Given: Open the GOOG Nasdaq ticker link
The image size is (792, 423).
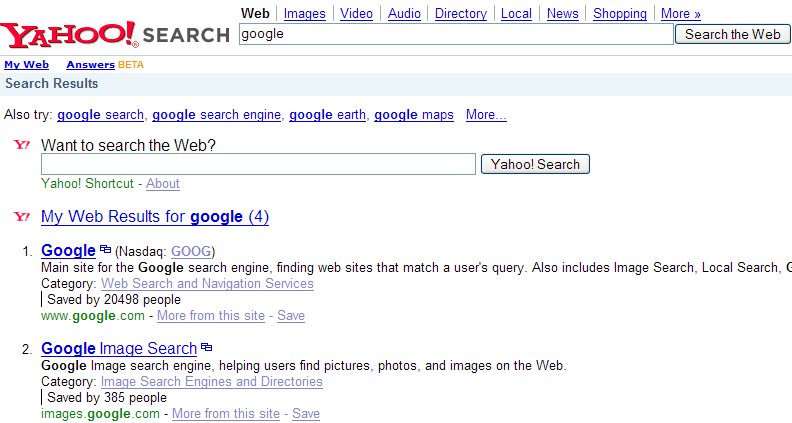Looking at the screenshot, I should click(191, 251).
